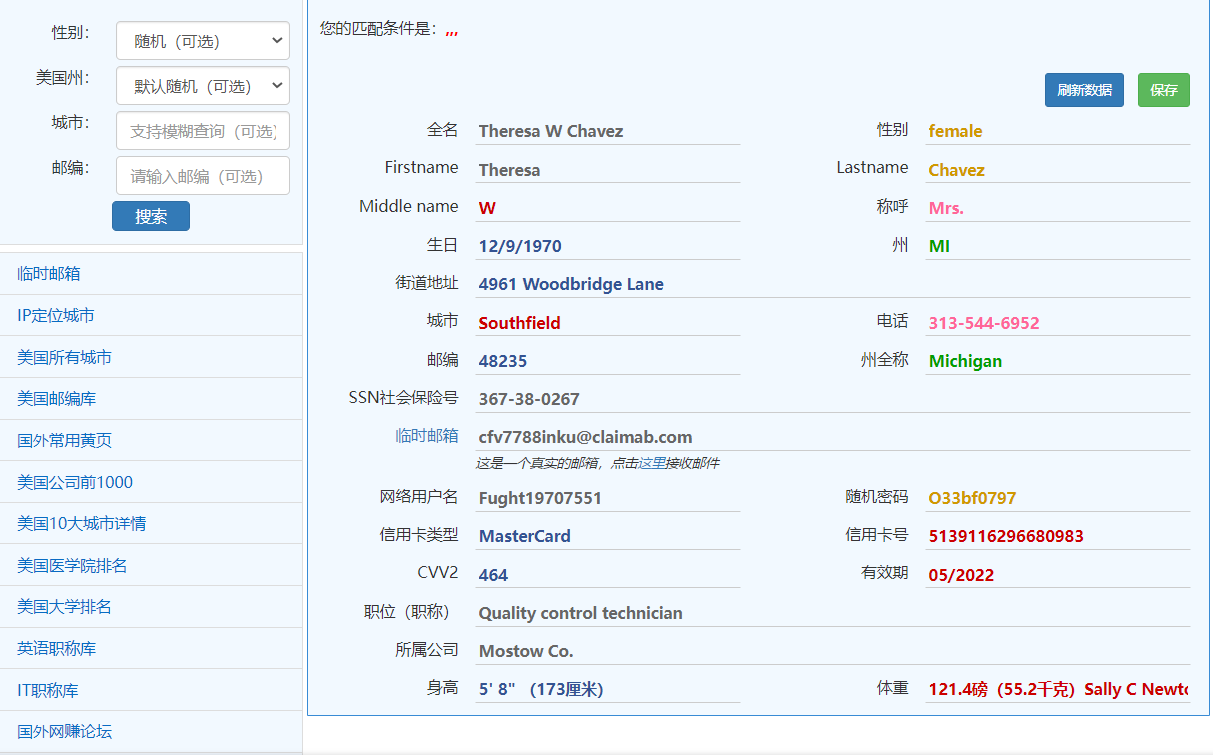Click the card type field MasterCard
This screenshot has width=1213, height=755.
pyautogui.click(x=607, y=536)
